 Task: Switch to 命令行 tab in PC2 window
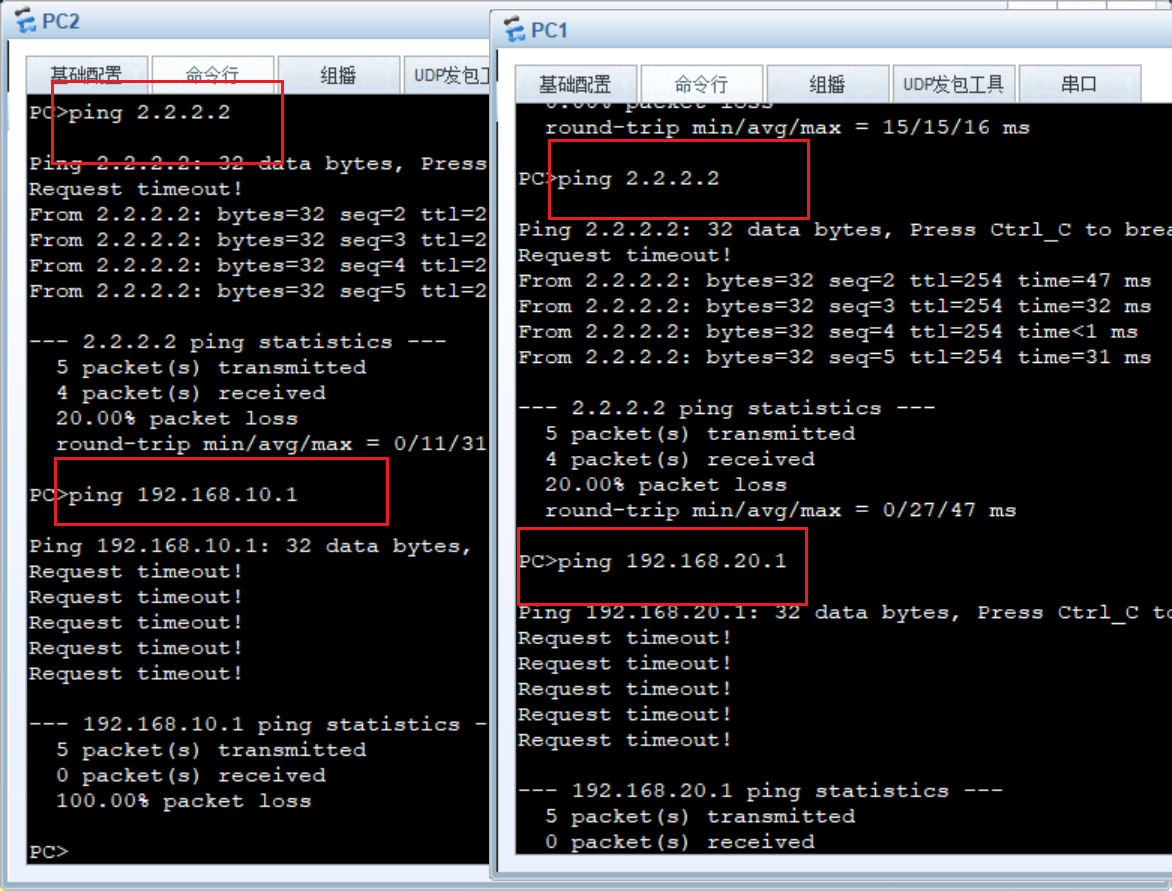point(212,75)
